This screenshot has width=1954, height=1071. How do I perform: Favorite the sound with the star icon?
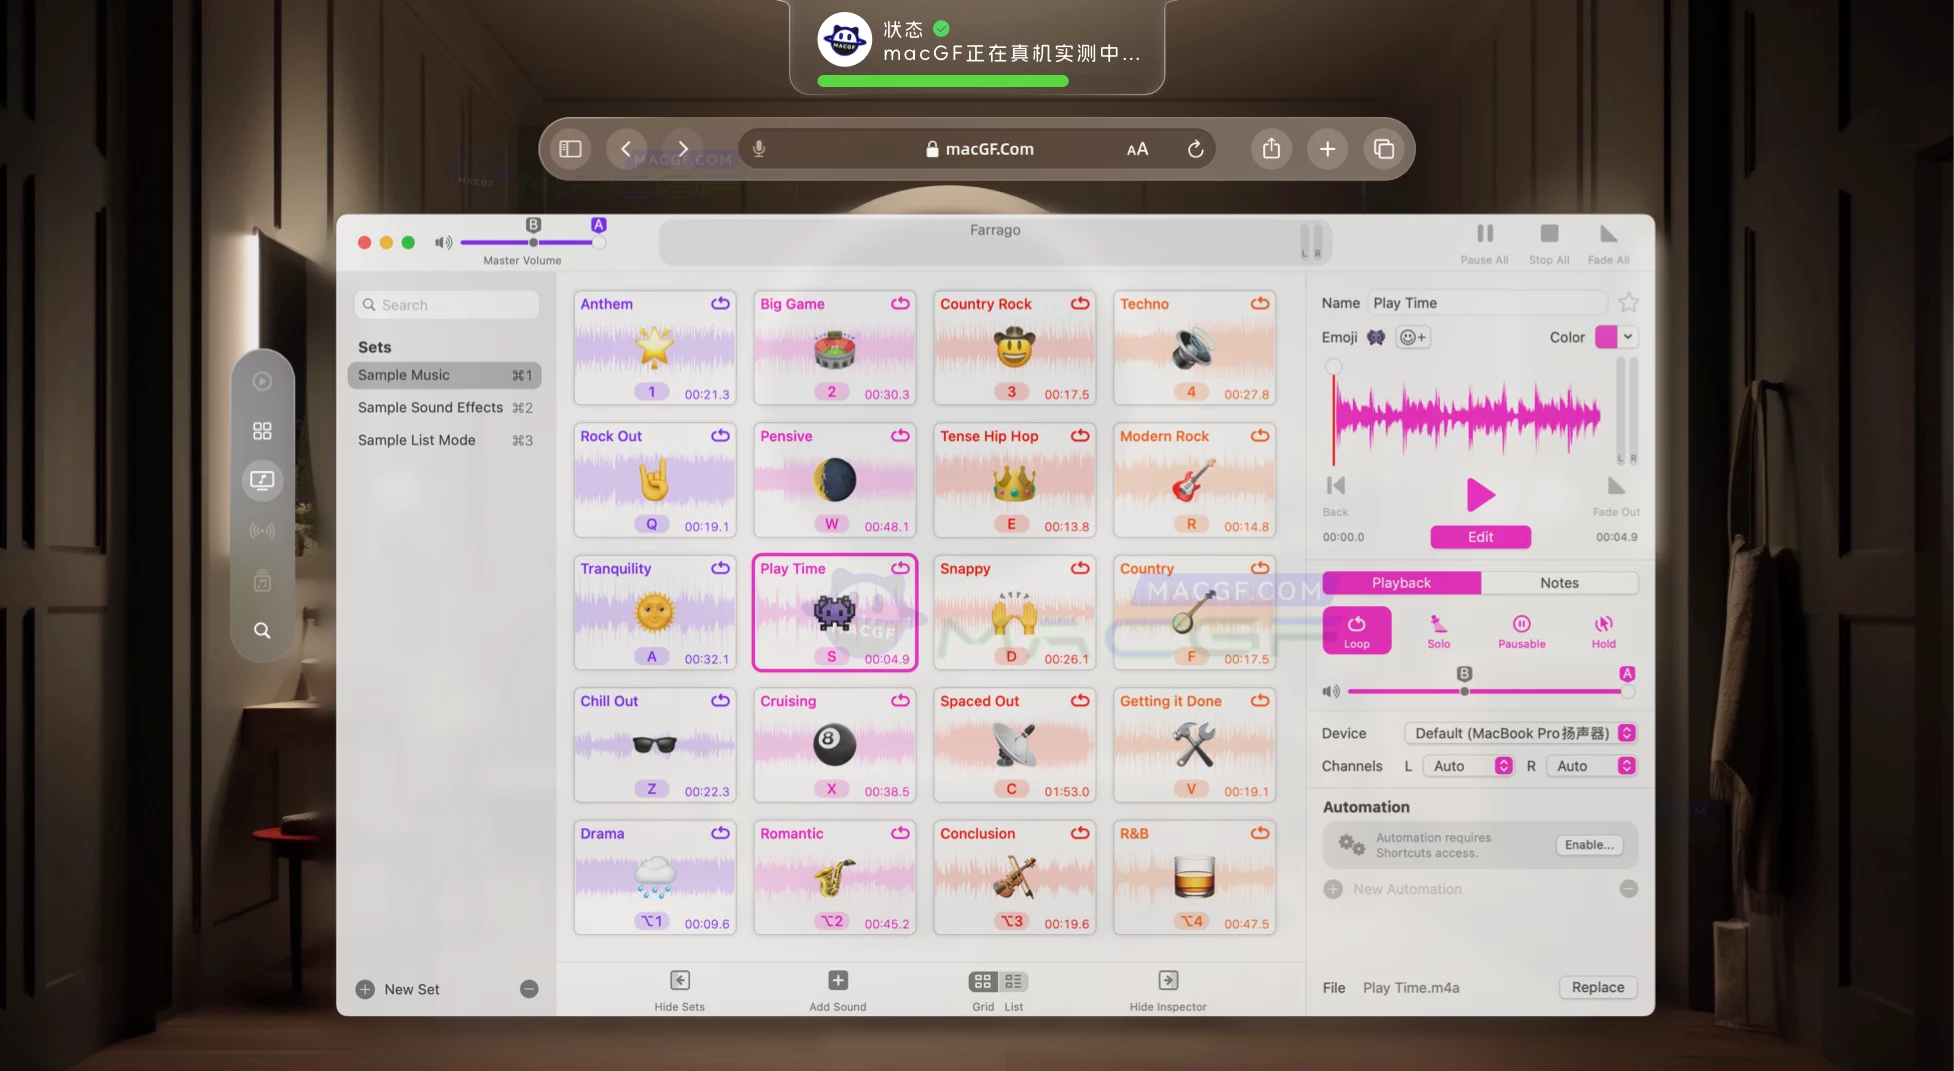coord(1628,303)
